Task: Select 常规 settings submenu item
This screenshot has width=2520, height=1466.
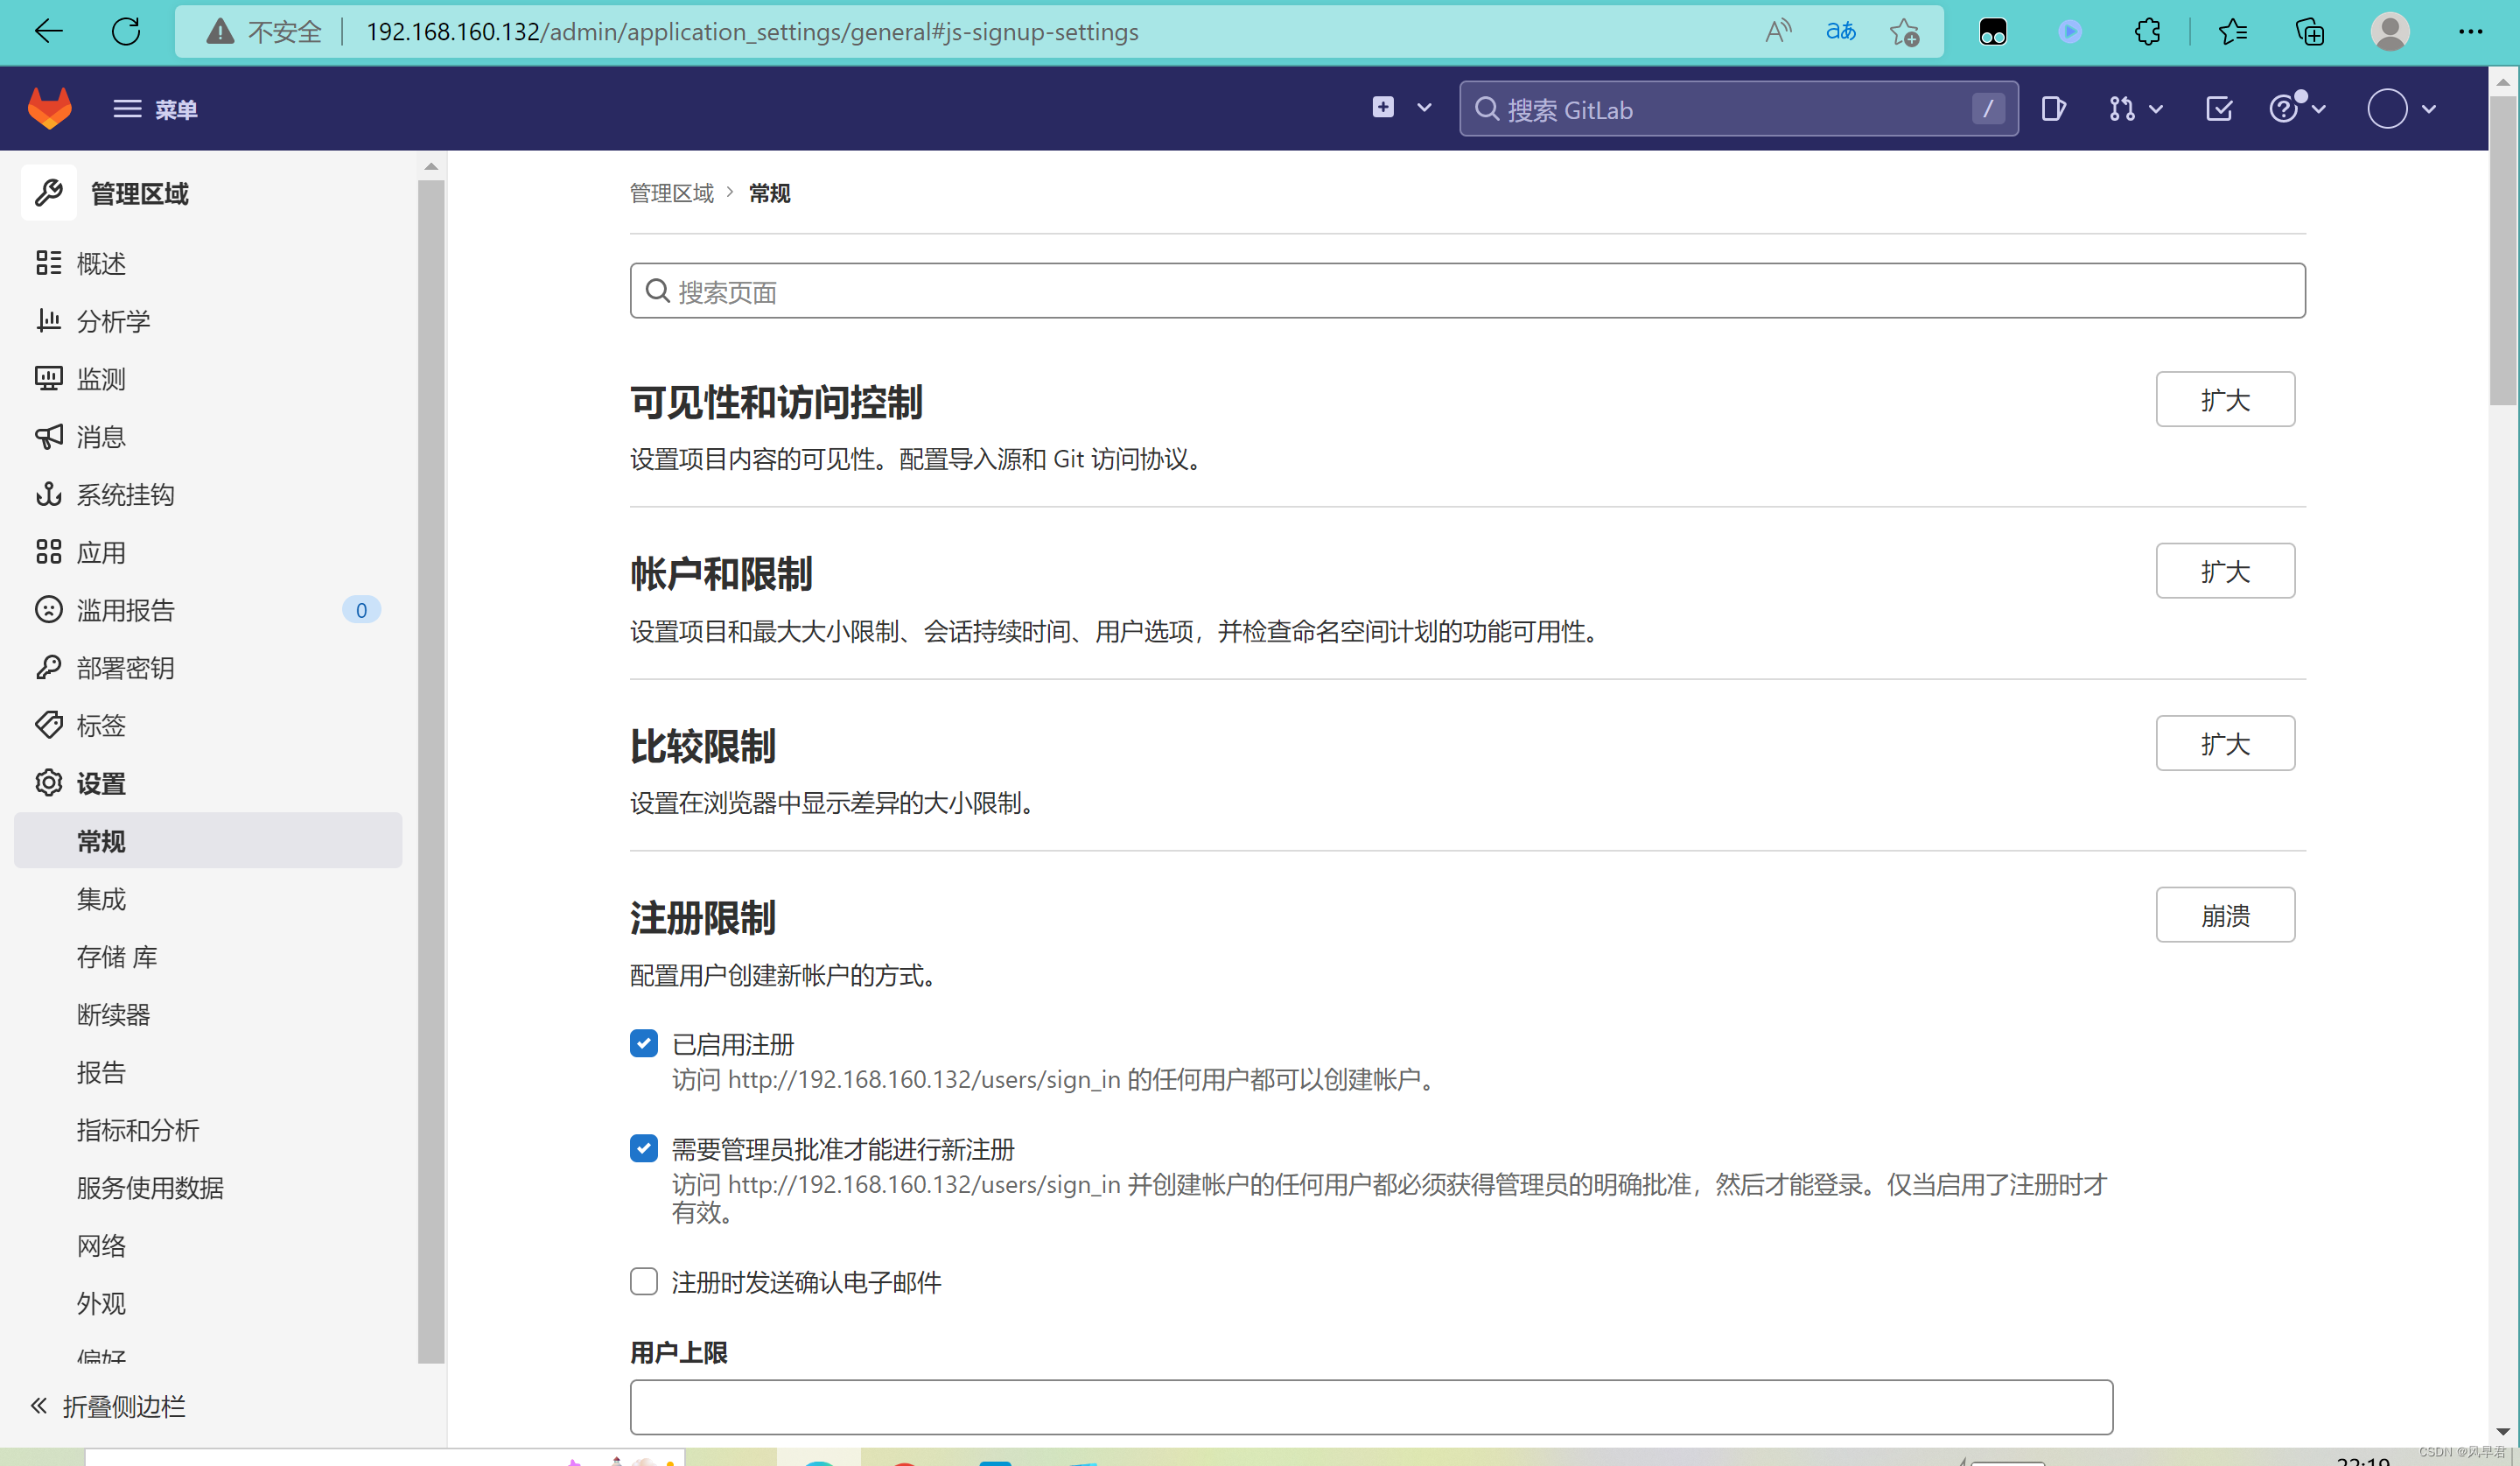Action: [208, 840]
